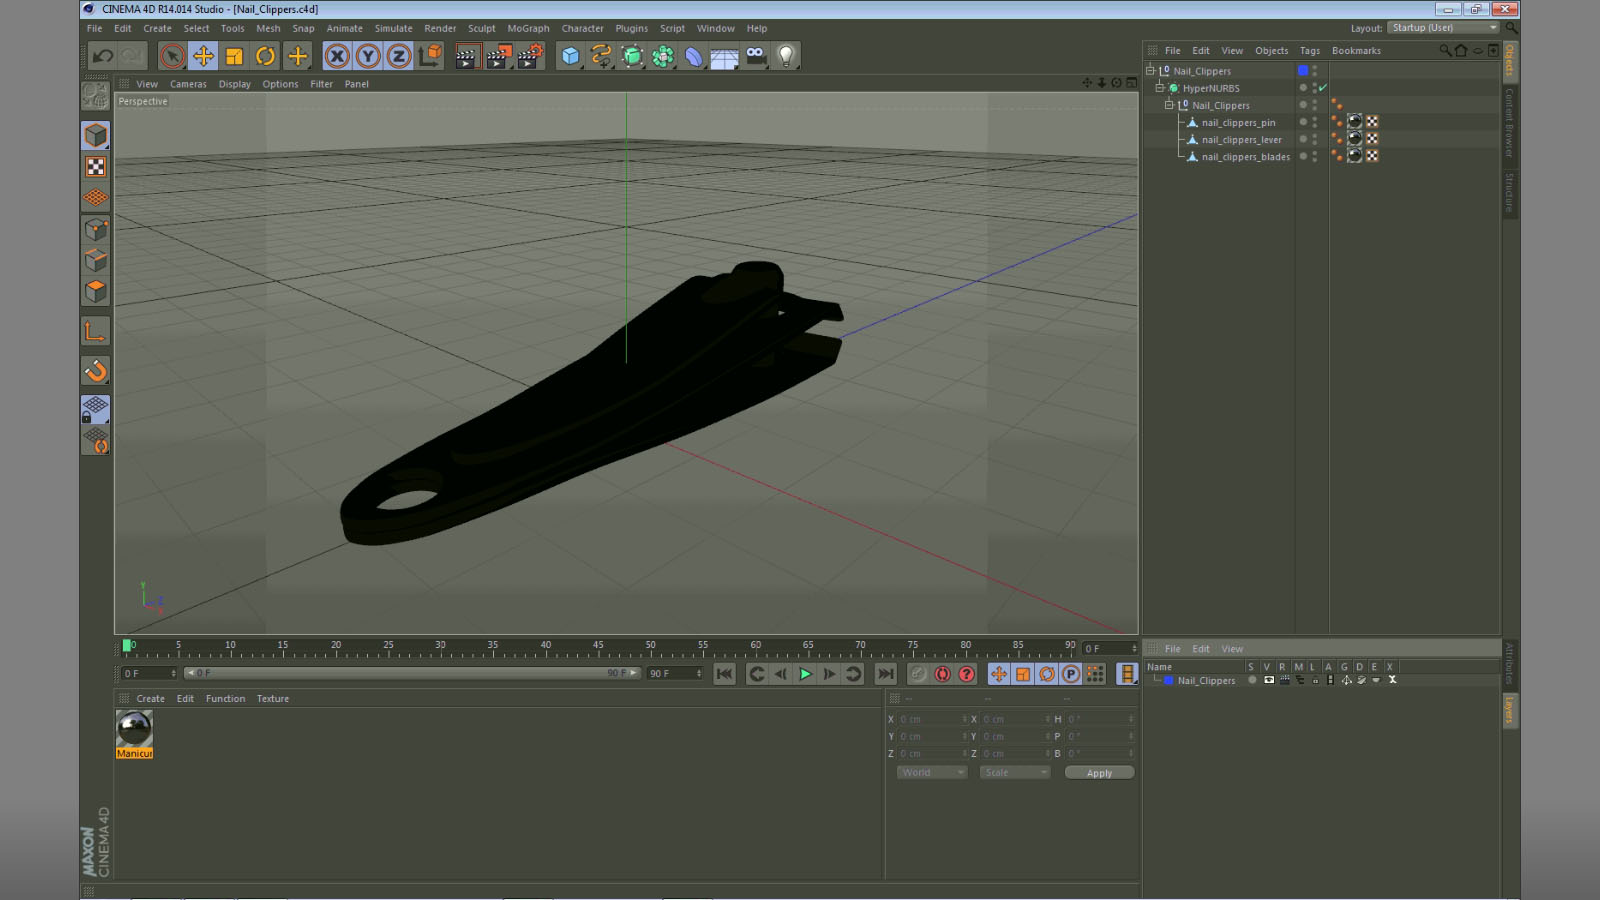Select nail_clippers_lever object
Screen dimensions: 1600x900
pyautogui.click(x=1241, y=140)
